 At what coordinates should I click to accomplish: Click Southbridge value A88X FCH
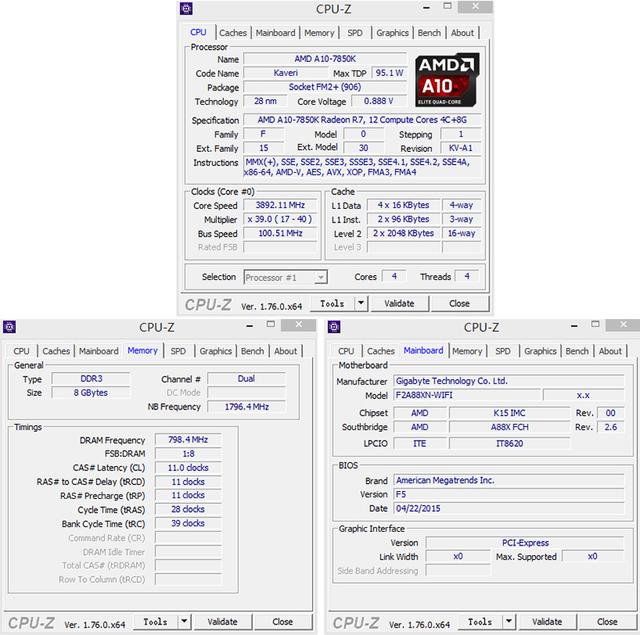tap(509, 427)
